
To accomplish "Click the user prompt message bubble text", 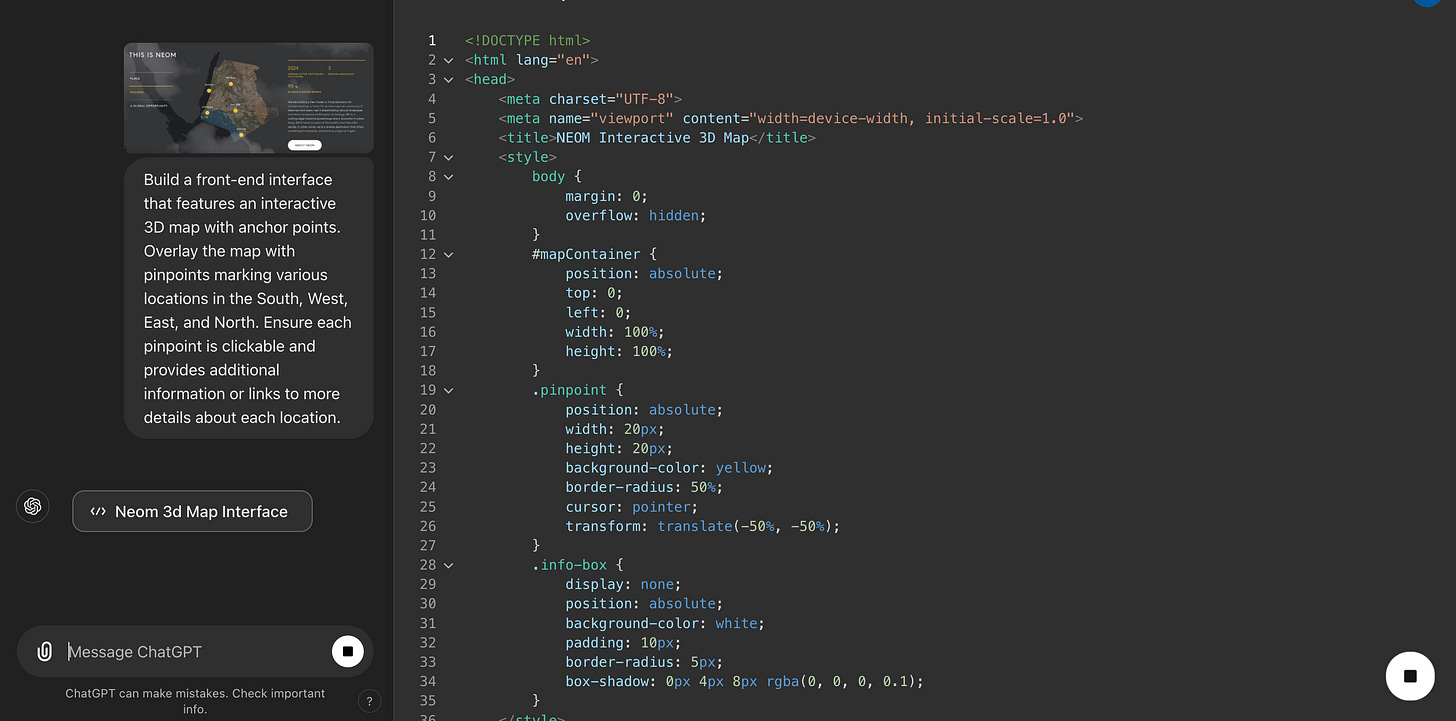I will pos(248,298).
